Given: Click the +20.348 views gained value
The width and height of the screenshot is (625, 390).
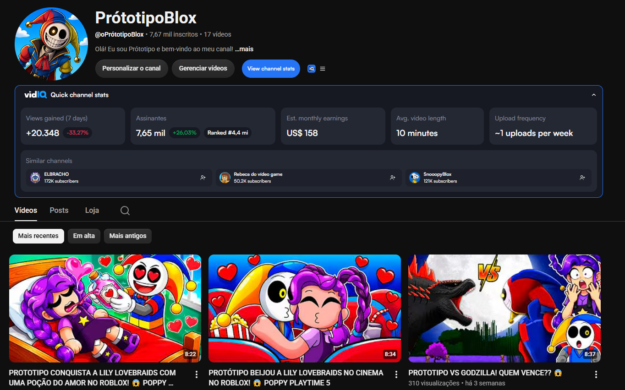Looking at the screenshot, I should [42, 133].
